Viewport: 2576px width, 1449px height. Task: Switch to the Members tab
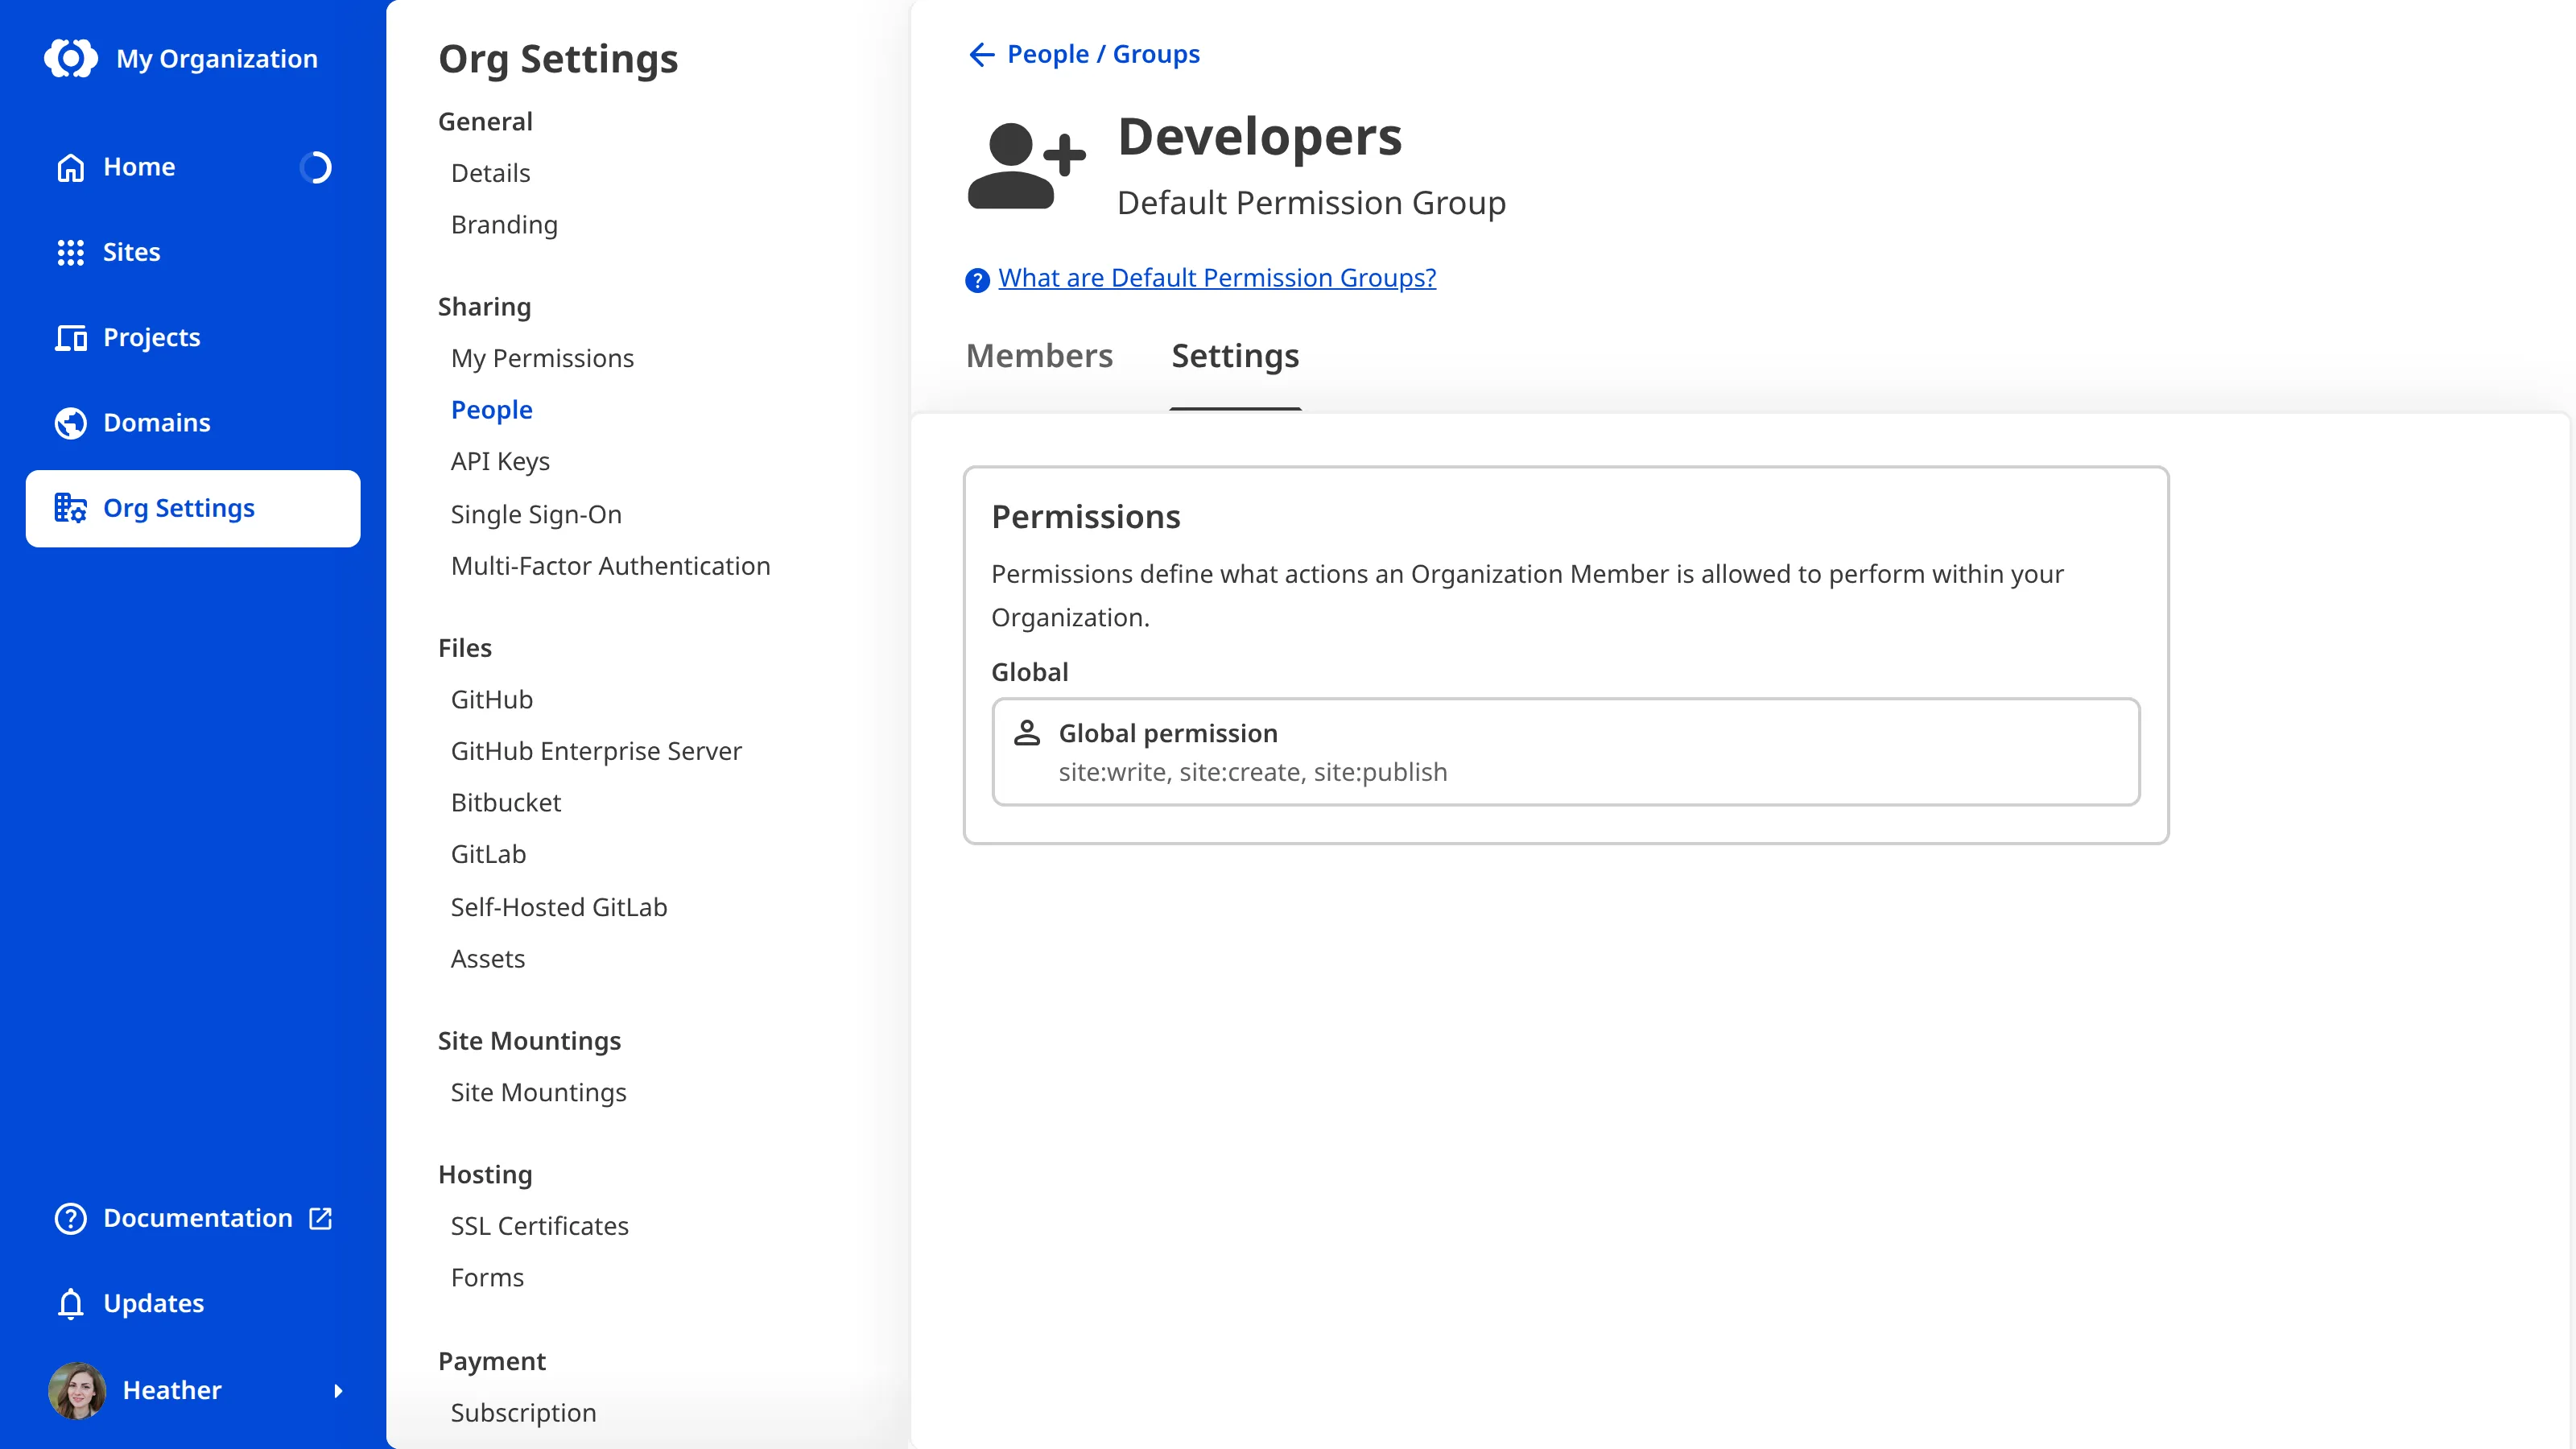1039,356
